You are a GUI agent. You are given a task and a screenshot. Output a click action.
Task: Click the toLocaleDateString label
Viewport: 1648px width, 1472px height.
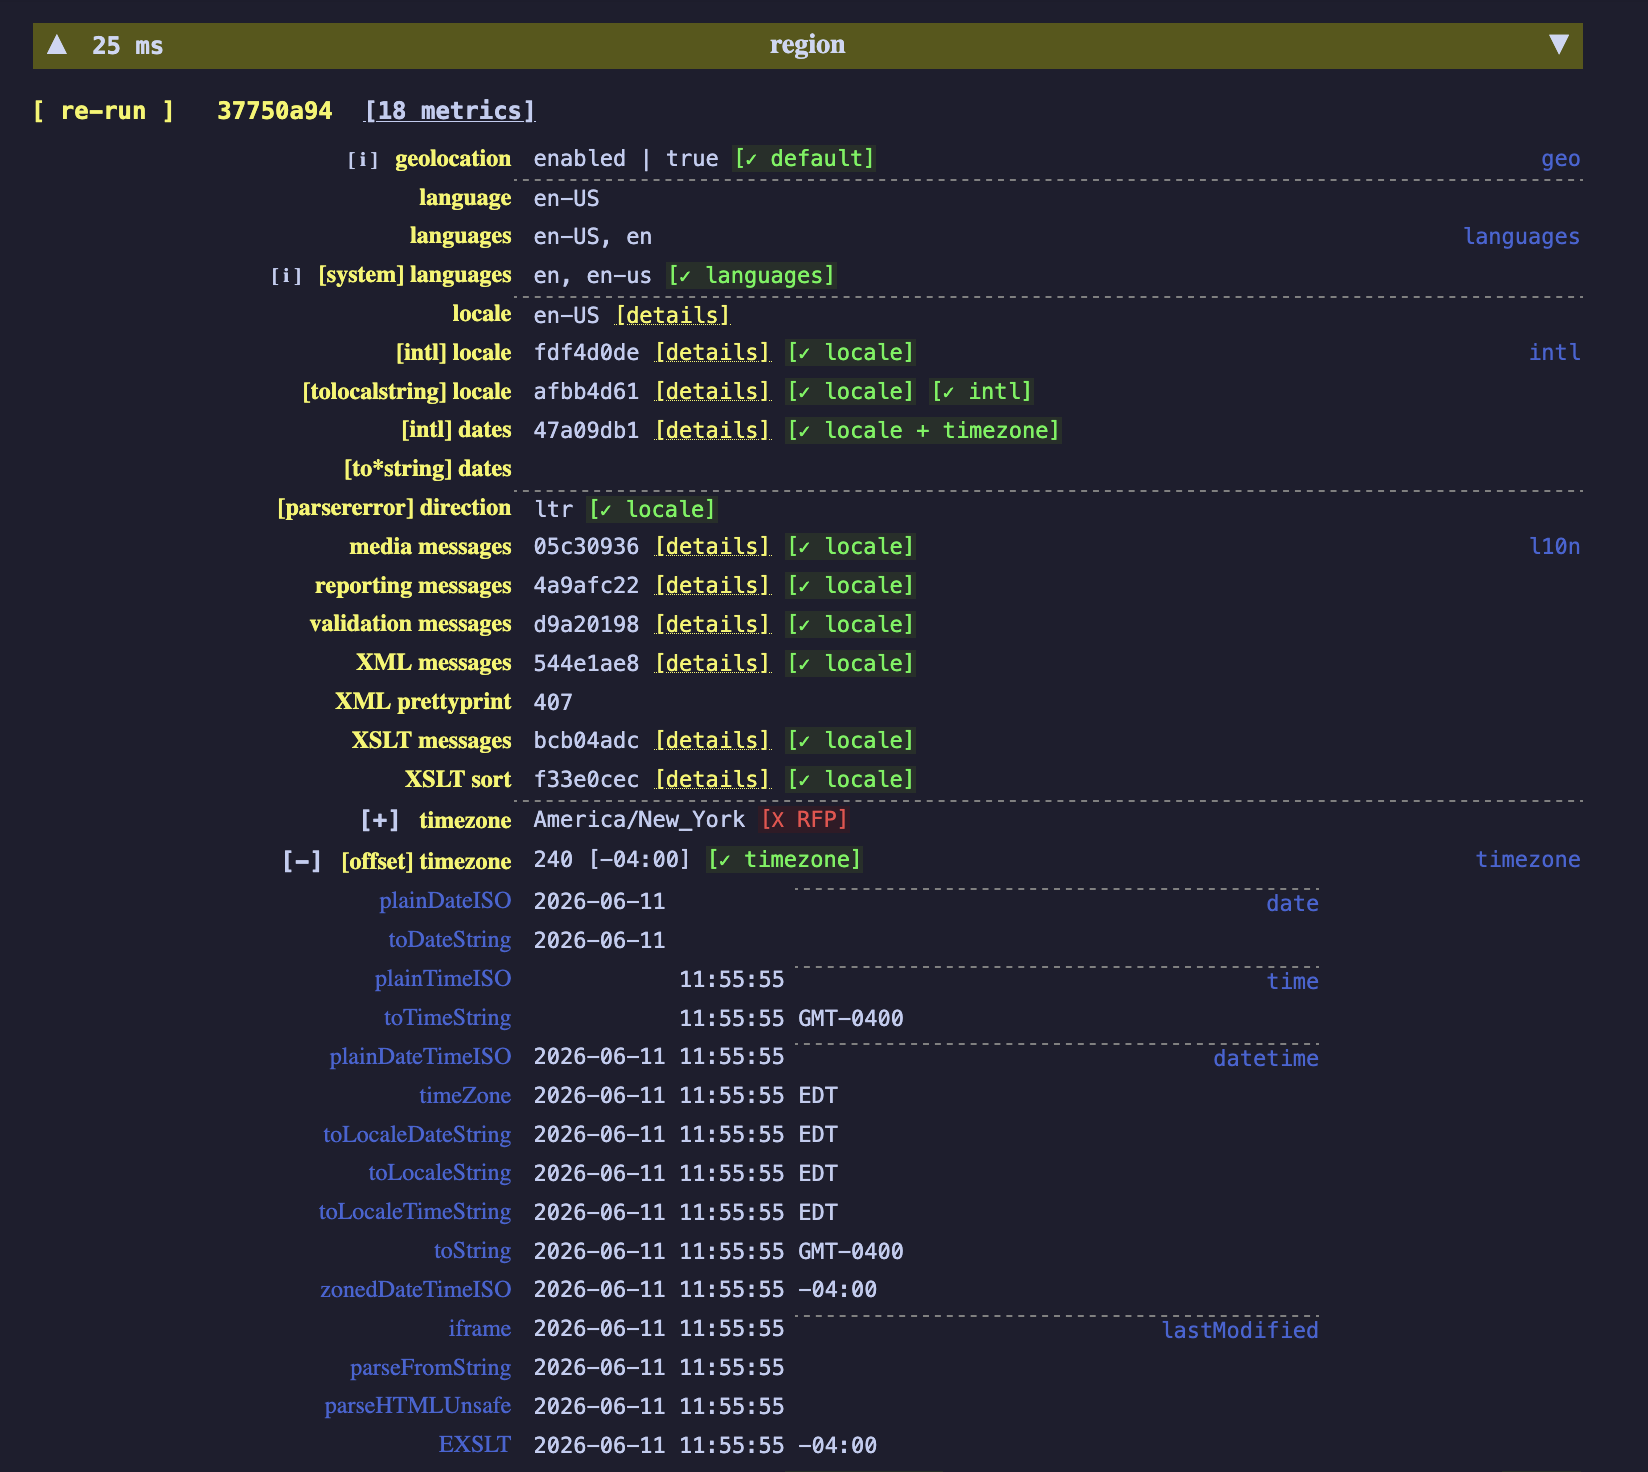click(x=417, y=1135)
